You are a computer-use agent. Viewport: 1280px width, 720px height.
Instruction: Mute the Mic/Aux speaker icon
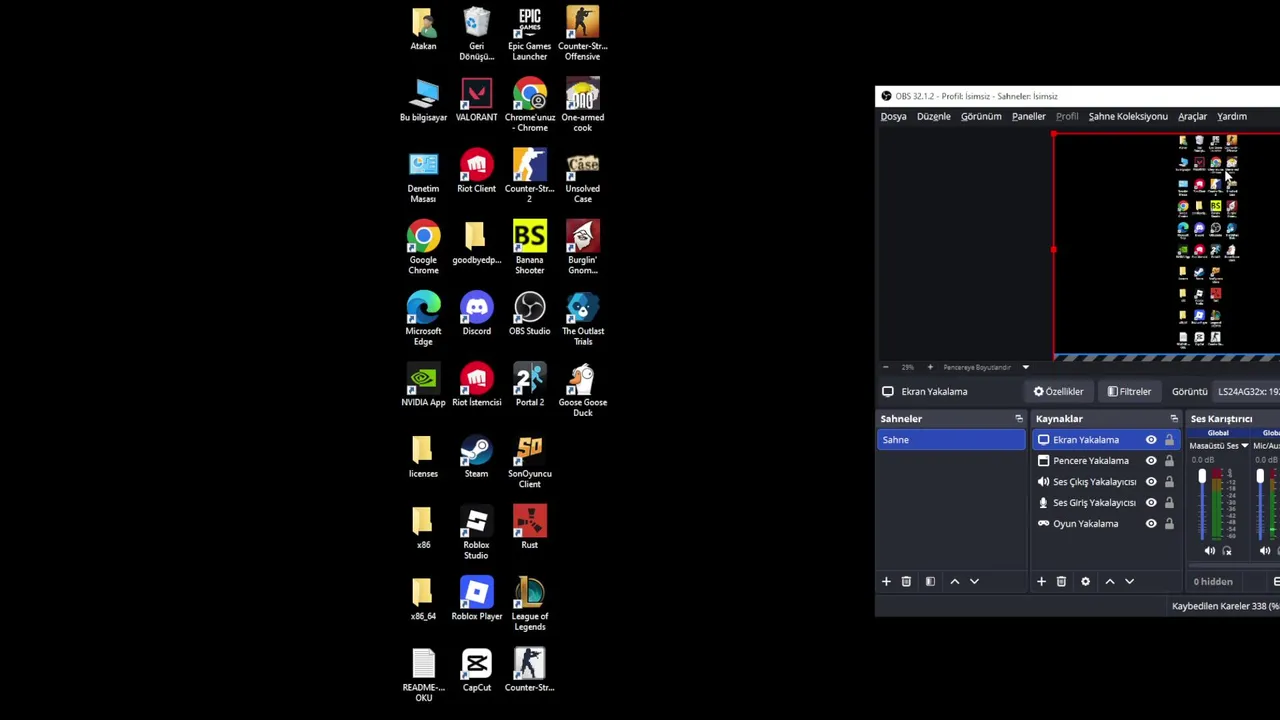pyautogui.click(x=1265, y=551)
